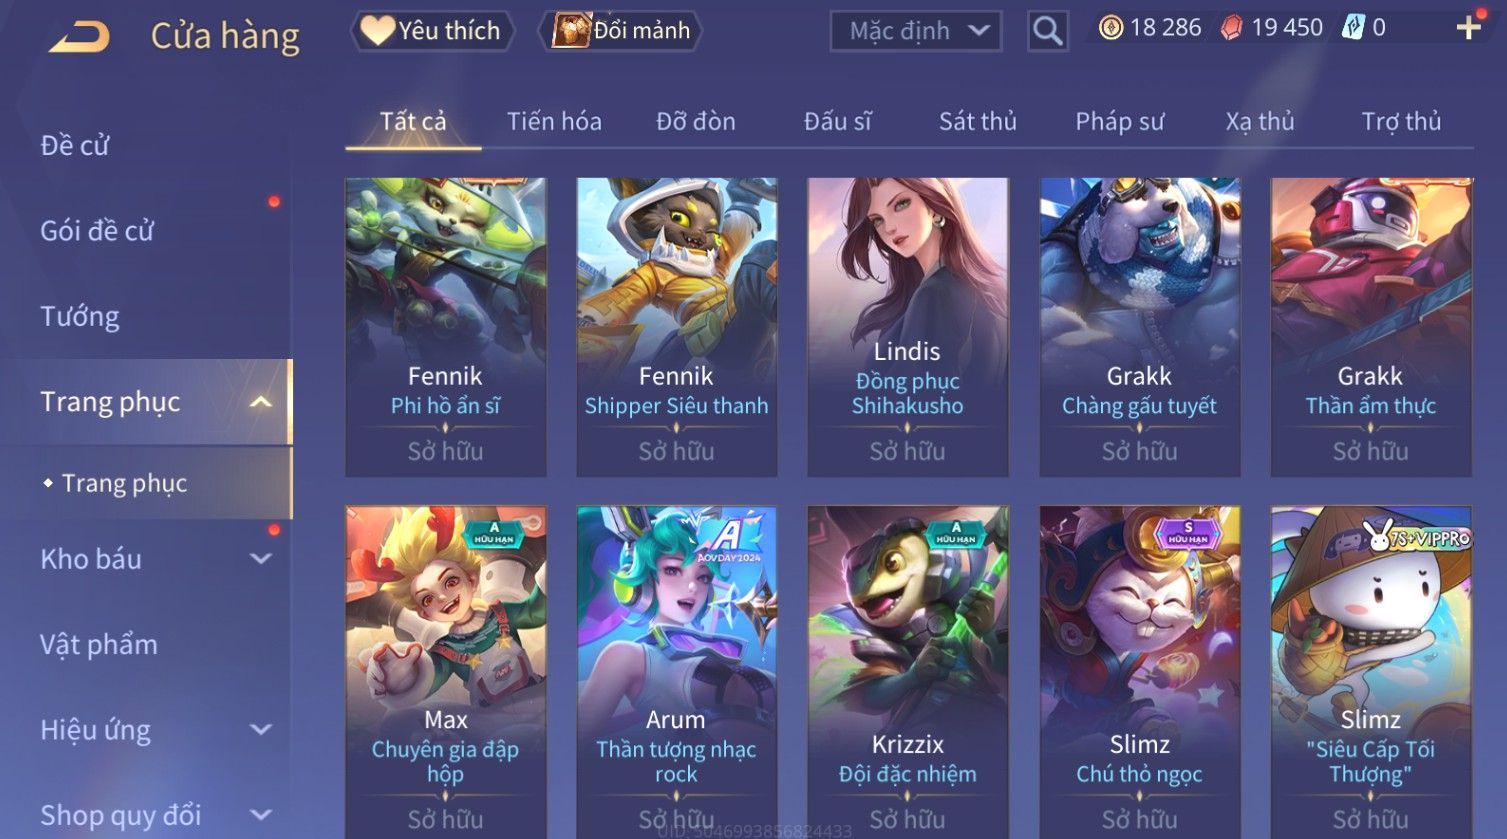The width and height of the screenshot is (1507, 839).
Task: Click the gold coin currency icon
Action: (x=1110, y=28)
